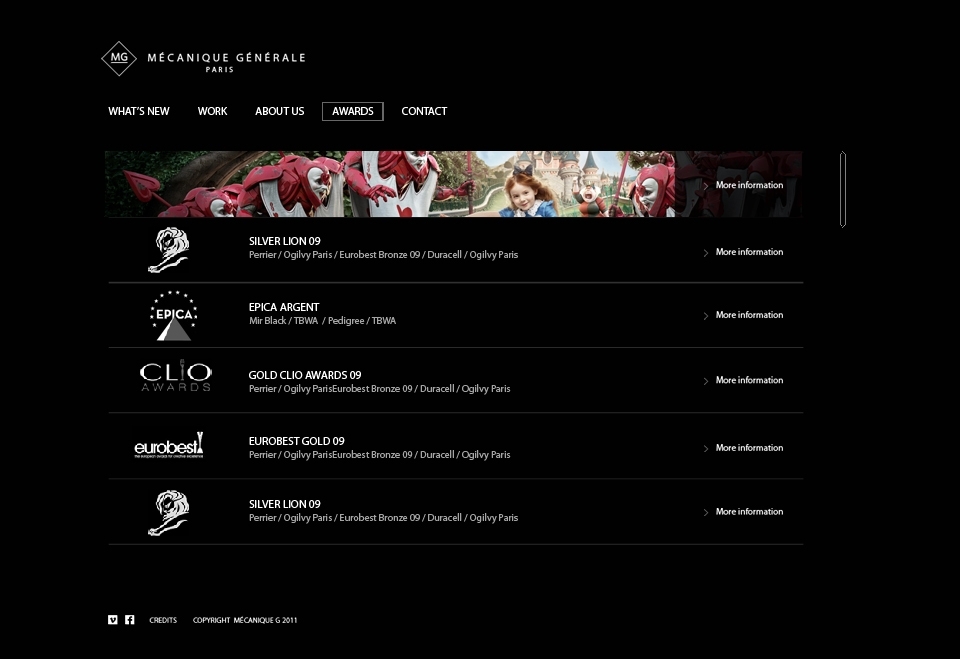Screen dimensions: 960x659
Task: Open the Credits link in the footer
Action: tap(163, 620)
